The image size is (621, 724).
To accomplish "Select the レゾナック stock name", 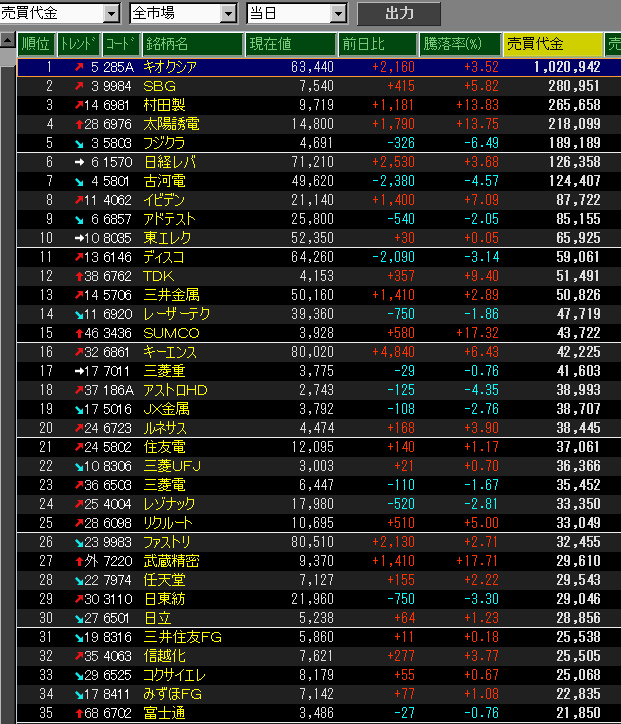I will pyautogui.click(x=169, y=504).
